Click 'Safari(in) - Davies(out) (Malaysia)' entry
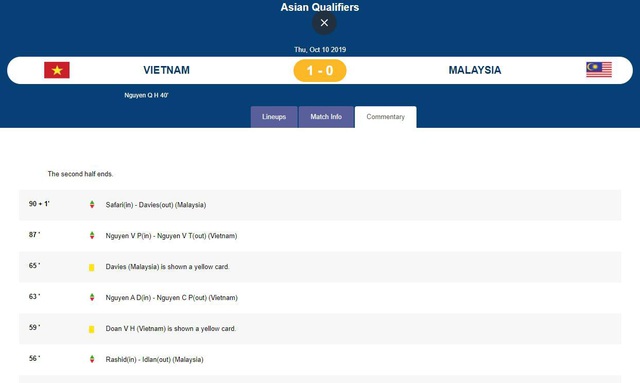Screen dimensions: 640x383 156,205
